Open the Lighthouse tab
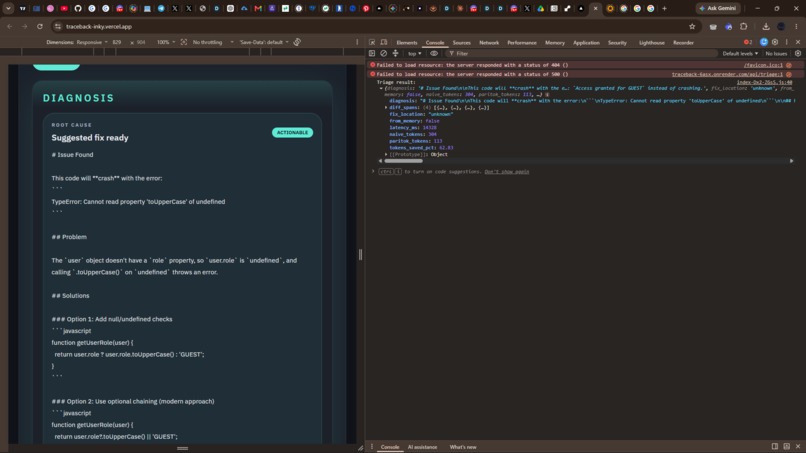Image resolution: width=806 pixels, height=453 pixels. coord(652,43)
